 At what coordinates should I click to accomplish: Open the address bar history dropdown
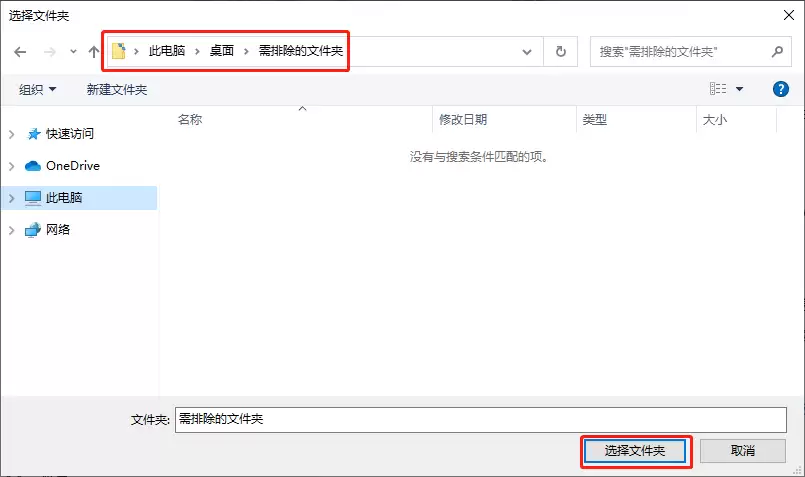tap(527, 51)
